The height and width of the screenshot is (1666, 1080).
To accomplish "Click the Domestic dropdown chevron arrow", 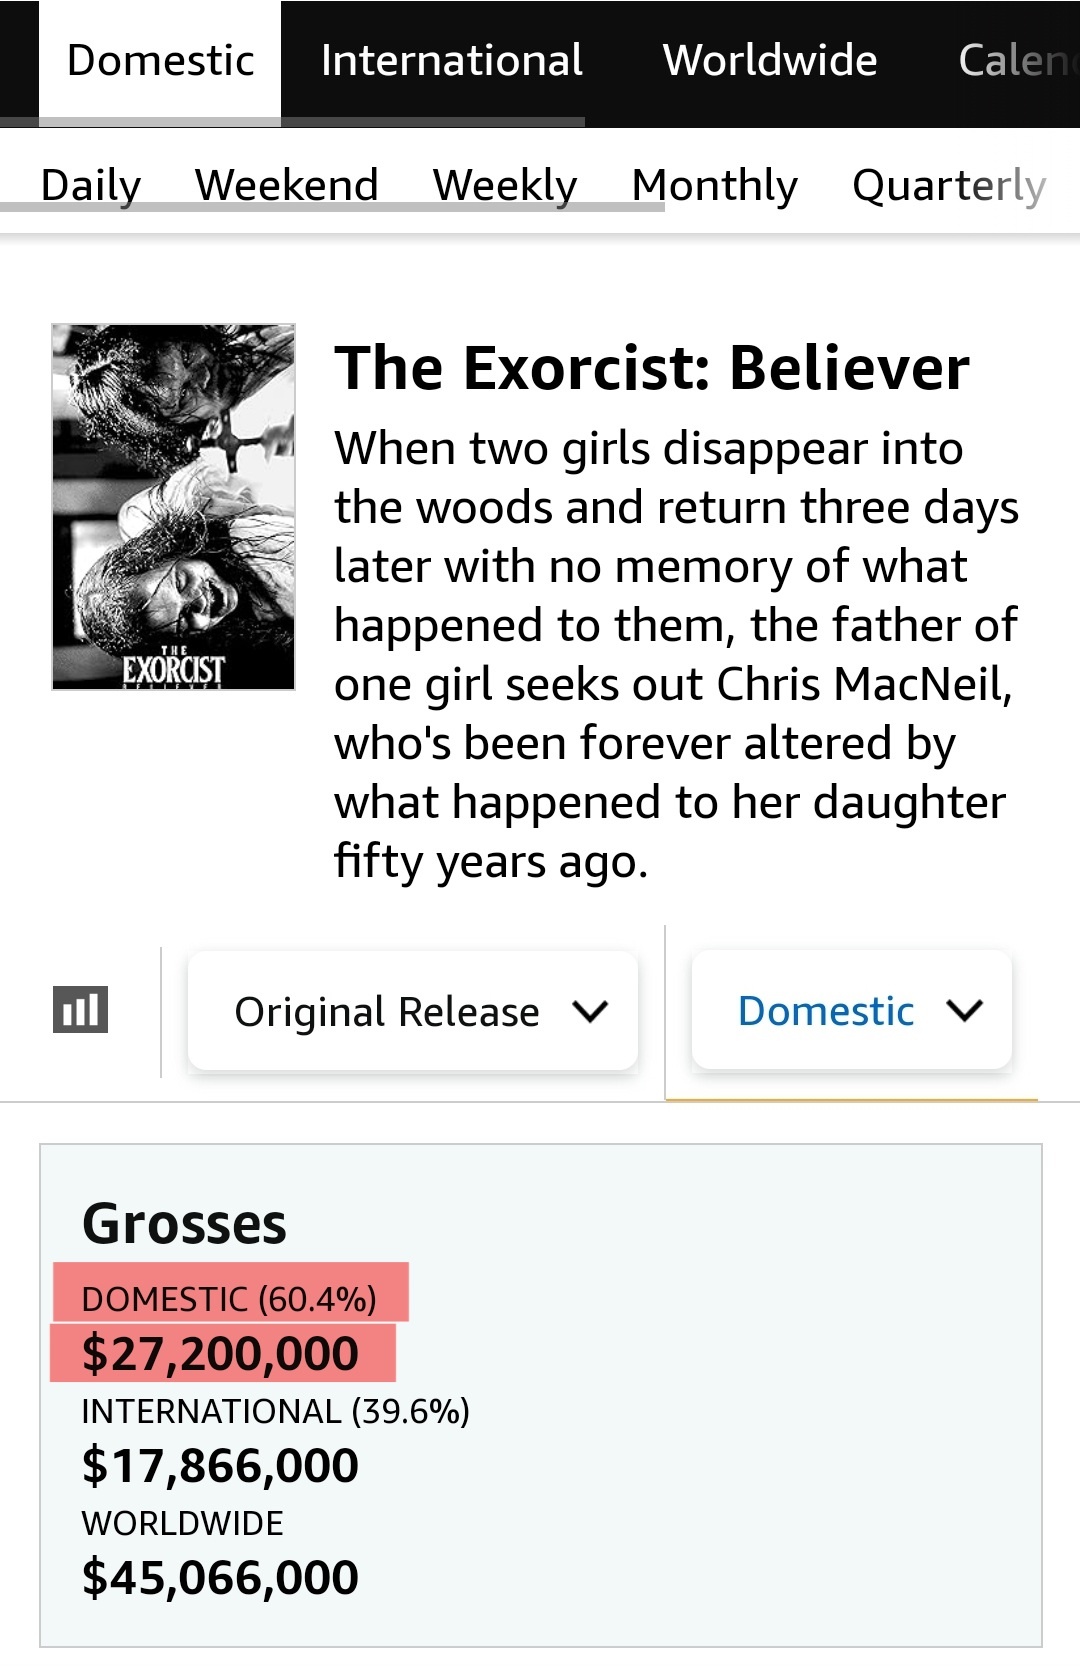I will [x=965, y=1010].
